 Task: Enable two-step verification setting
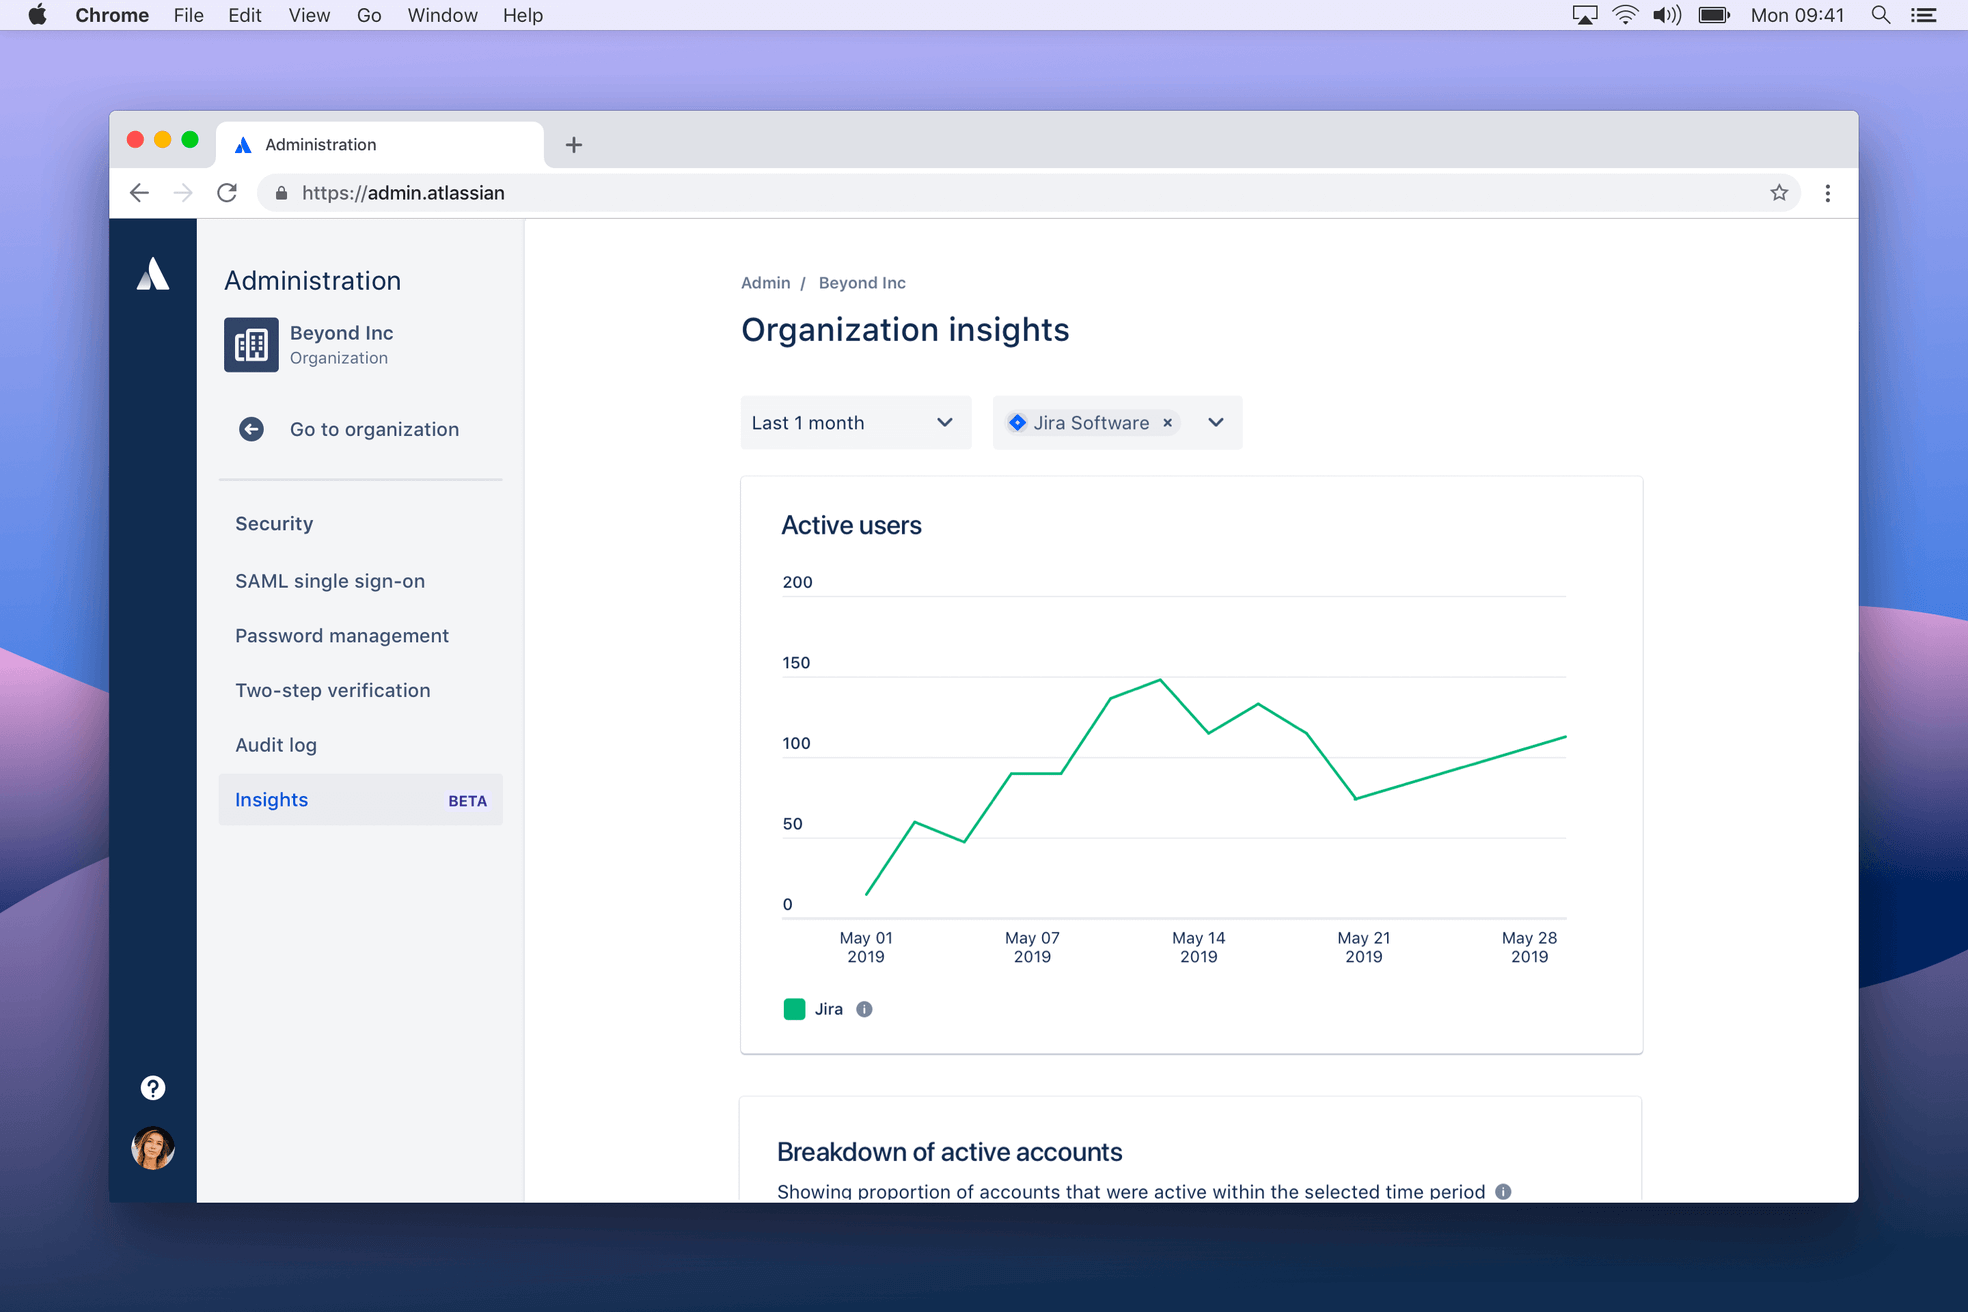tap(332, 690)
